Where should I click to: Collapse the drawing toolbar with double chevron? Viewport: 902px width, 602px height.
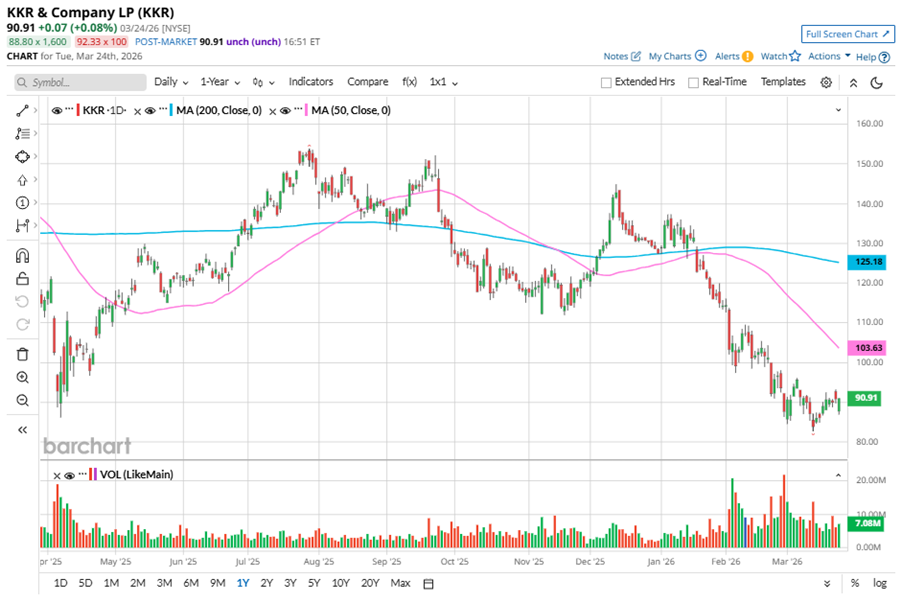[x=22, y=430]
